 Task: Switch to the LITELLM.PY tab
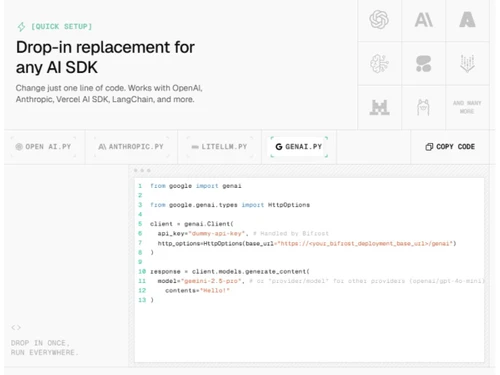point(219,147)
